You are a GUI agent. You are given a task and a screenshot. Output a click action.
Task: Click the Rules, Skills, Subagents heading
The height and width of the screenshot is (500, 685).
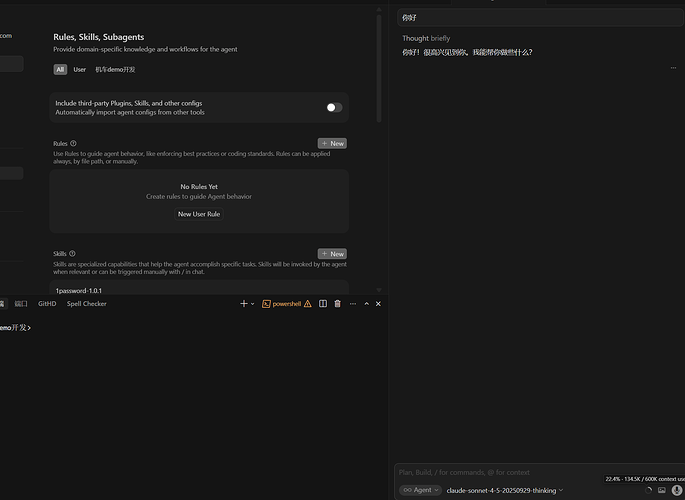click(99, 37)
